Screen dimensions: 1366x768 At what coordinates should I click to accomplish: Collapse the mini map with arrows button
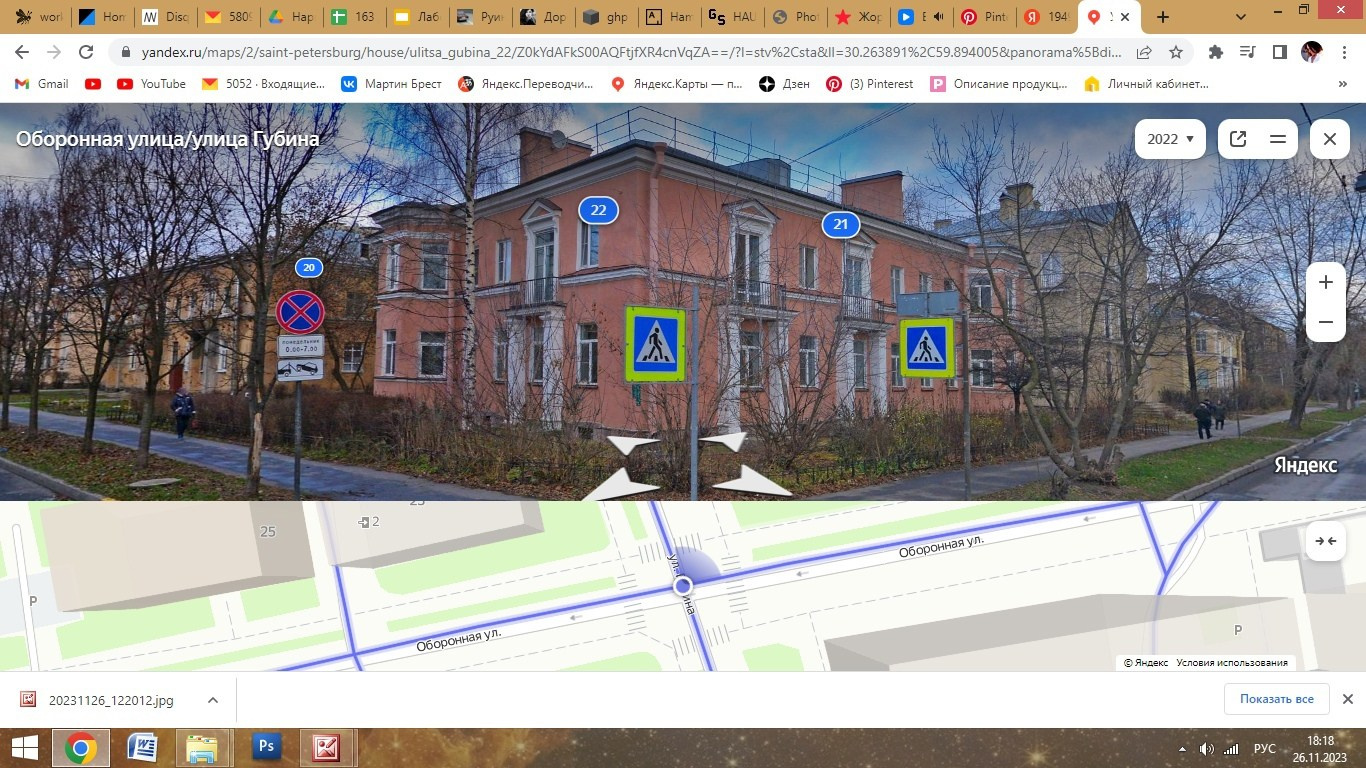tap(1325, 541)
